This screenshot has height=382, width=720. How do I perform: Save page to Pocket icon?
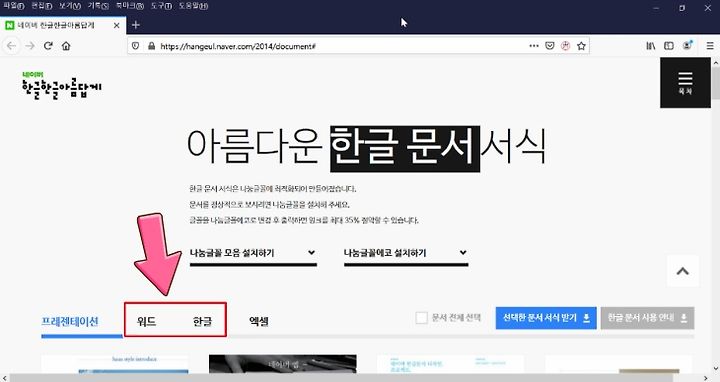[550, 46]
